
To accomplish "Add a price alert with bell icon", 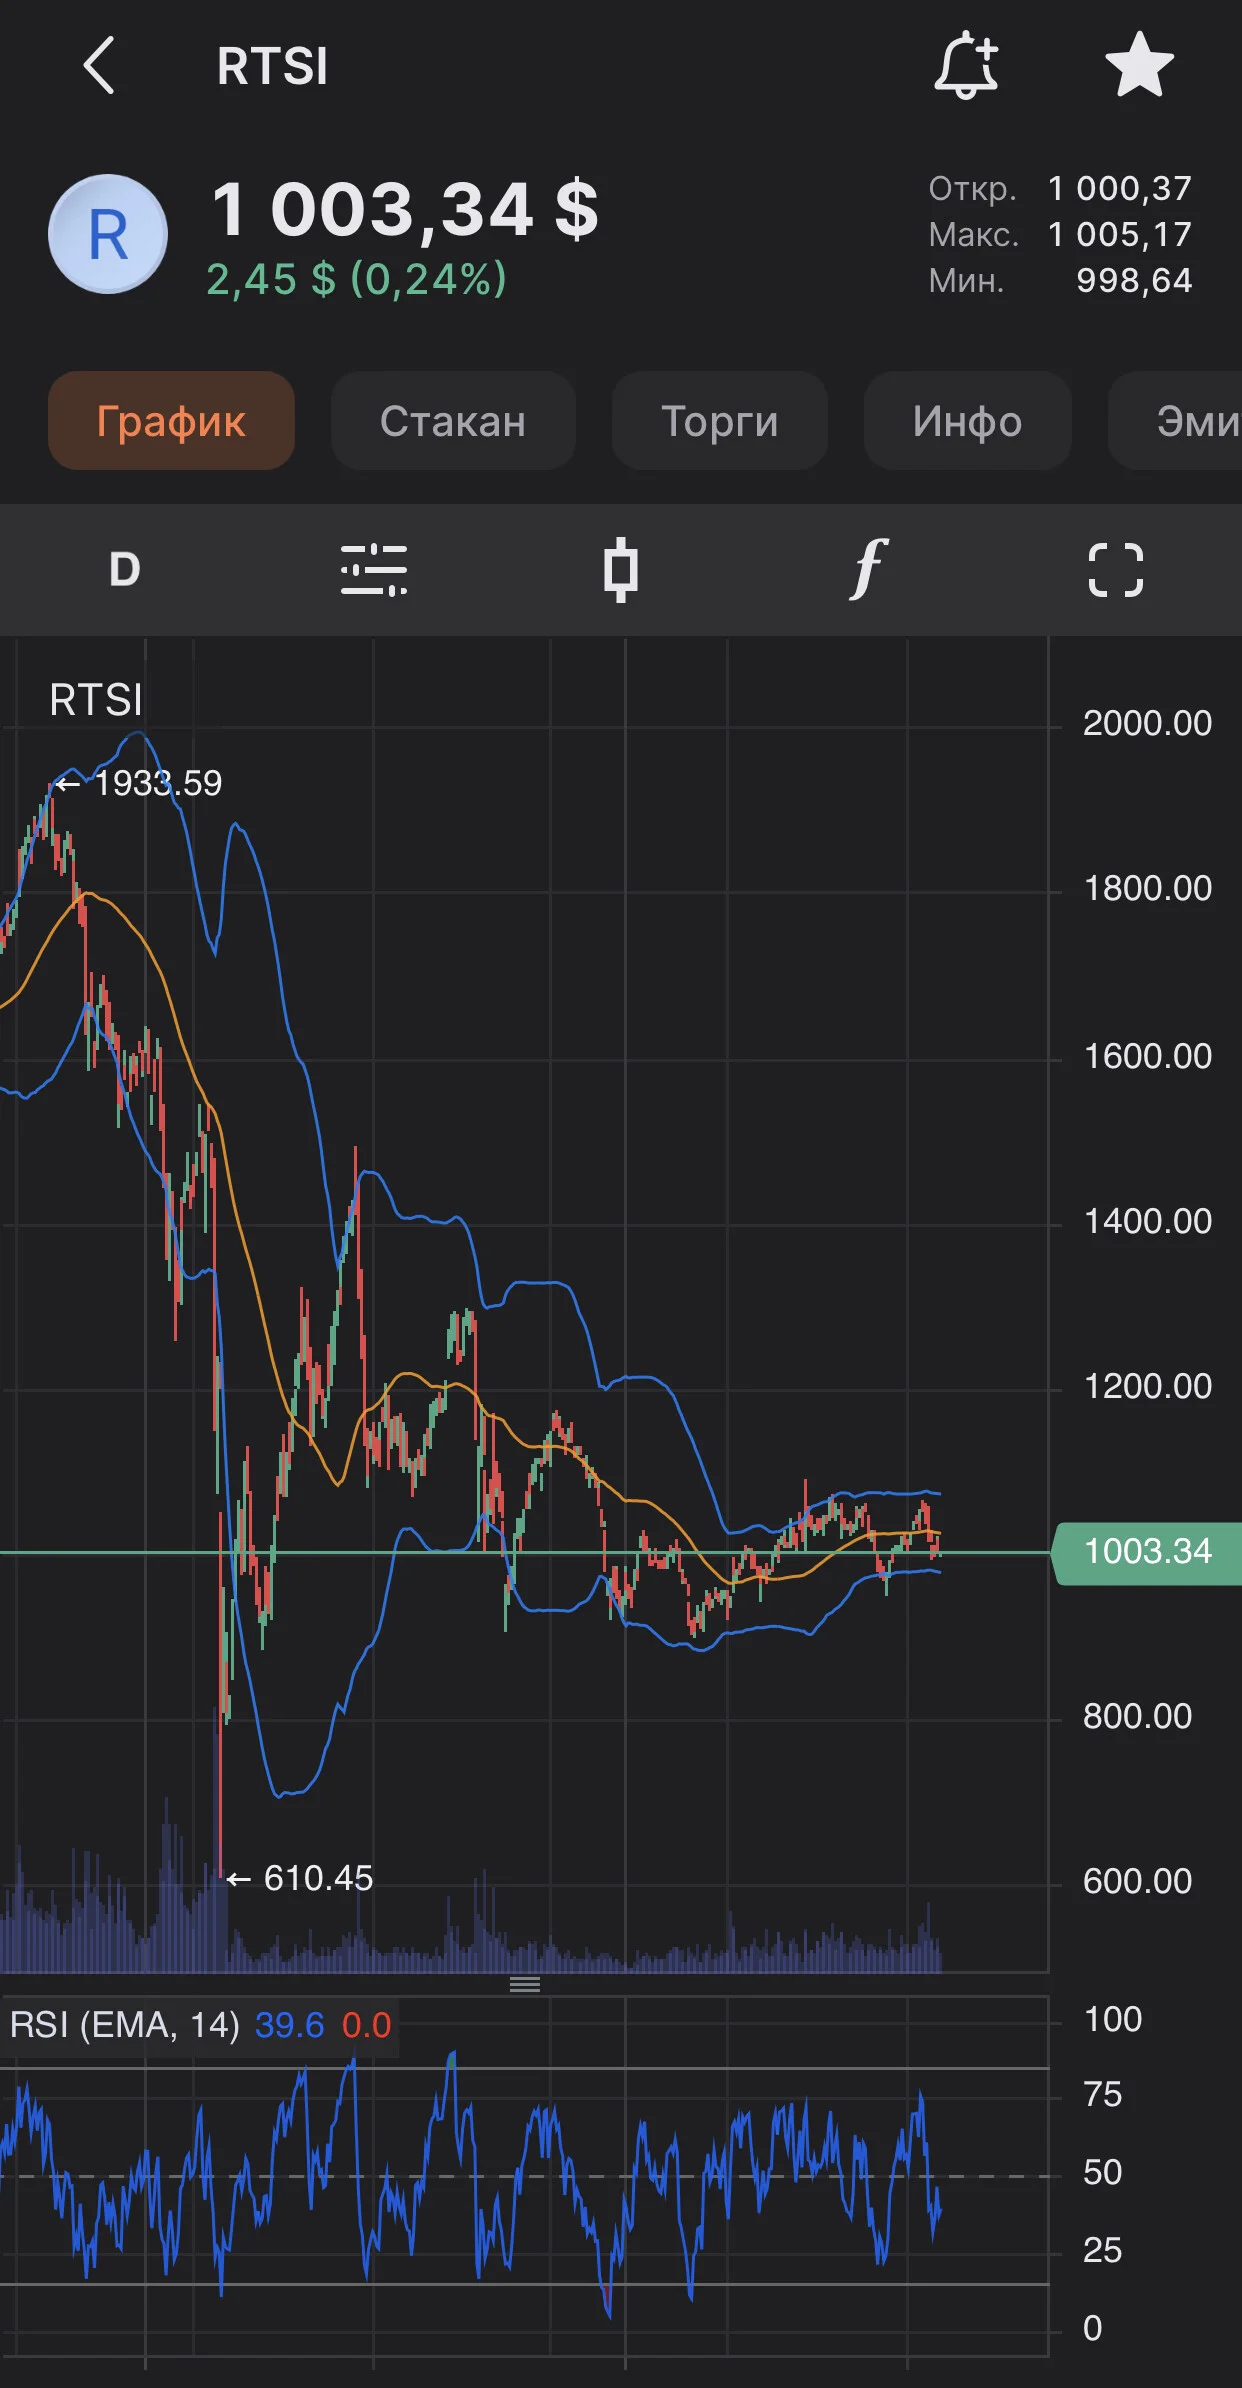I will pyautogui.click(x=966, y=65).
